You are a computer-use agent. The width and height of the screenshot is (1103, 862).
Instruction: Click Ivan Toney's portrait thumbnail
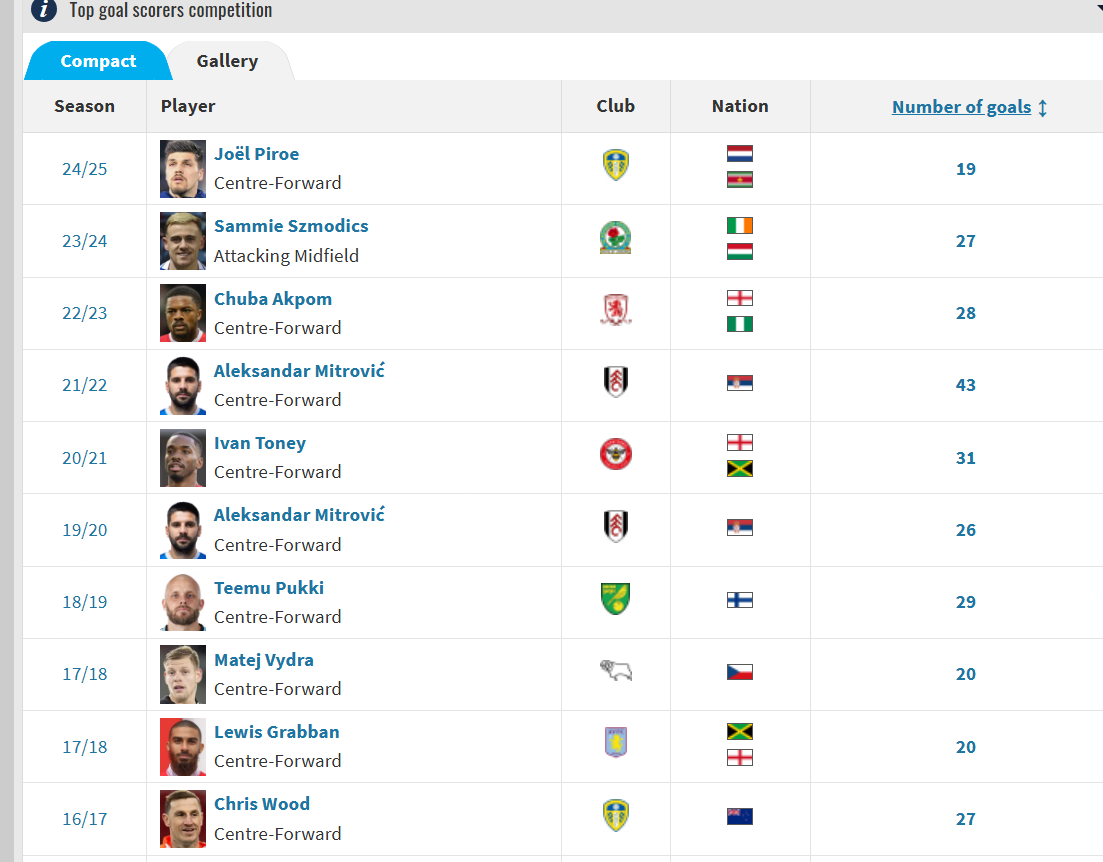pyautogui.click(x=183, y=458)
